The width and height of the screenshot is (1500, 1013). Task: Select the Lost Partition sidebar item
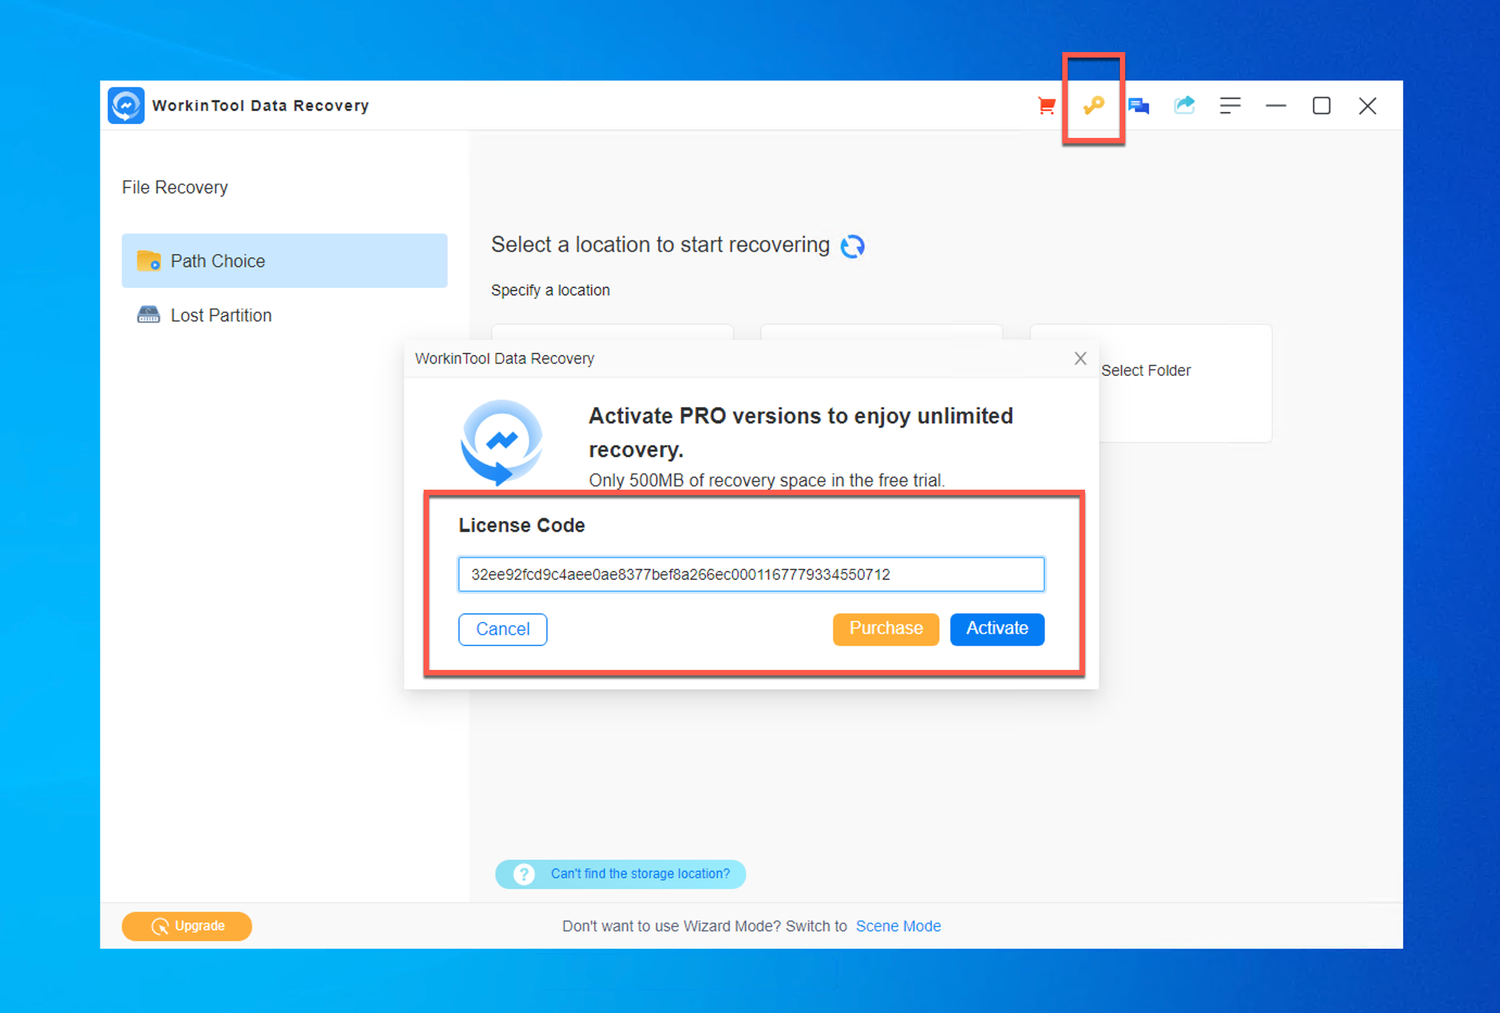click(x=284, y=315)
